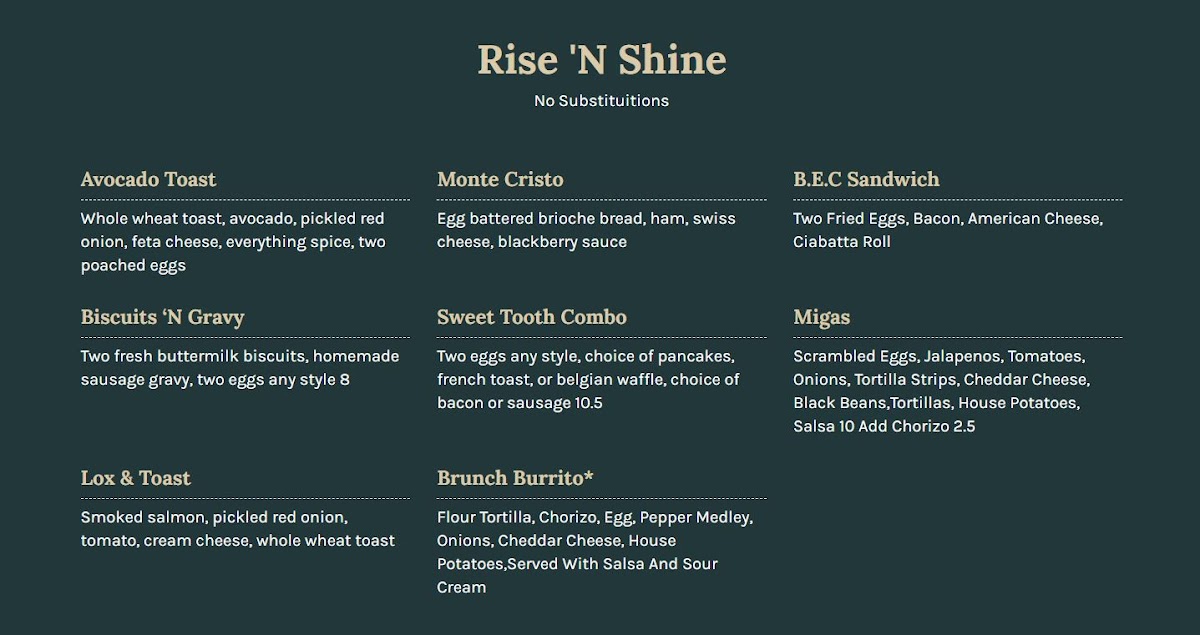Select the No Substituitions subtitle text
Viewport: 1200px width, 635px height.
(x=601, y=101)
